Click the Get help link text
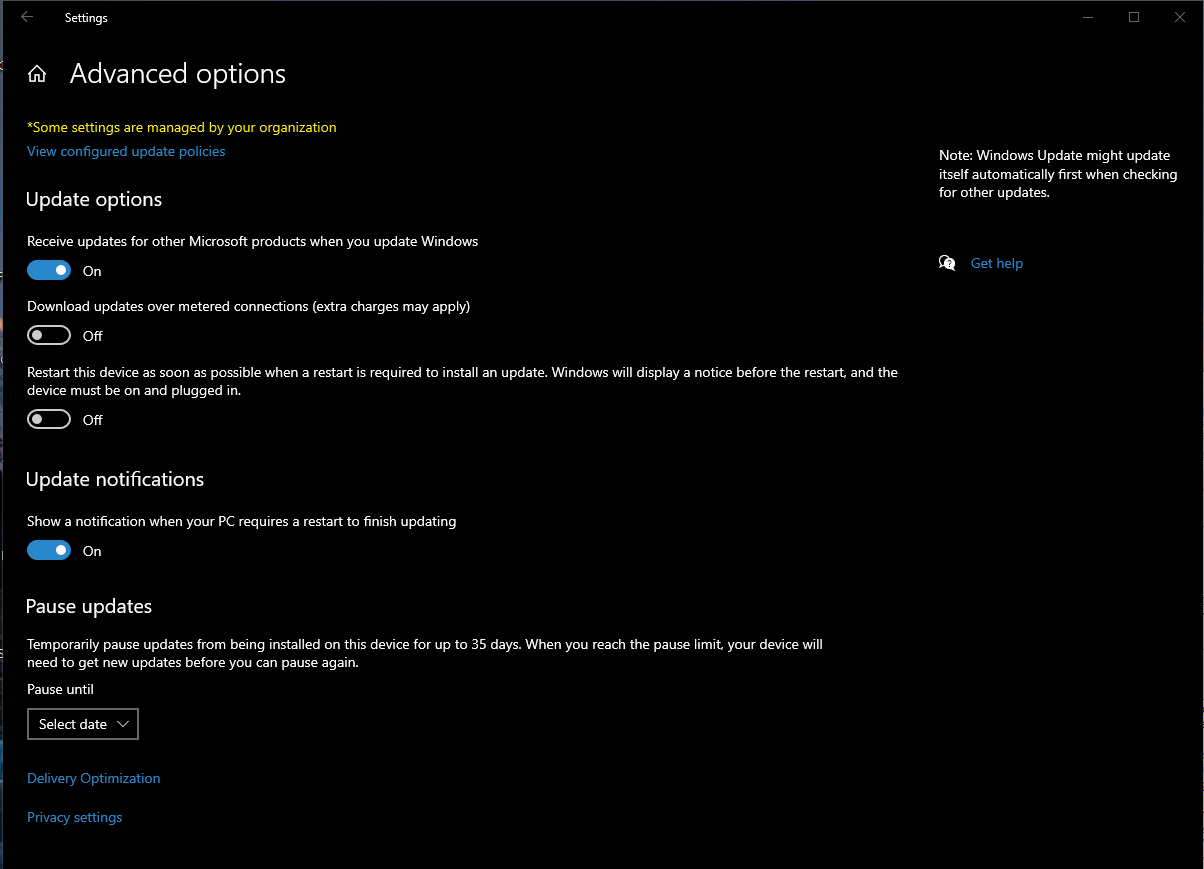1204x869 pixels. 997,263
